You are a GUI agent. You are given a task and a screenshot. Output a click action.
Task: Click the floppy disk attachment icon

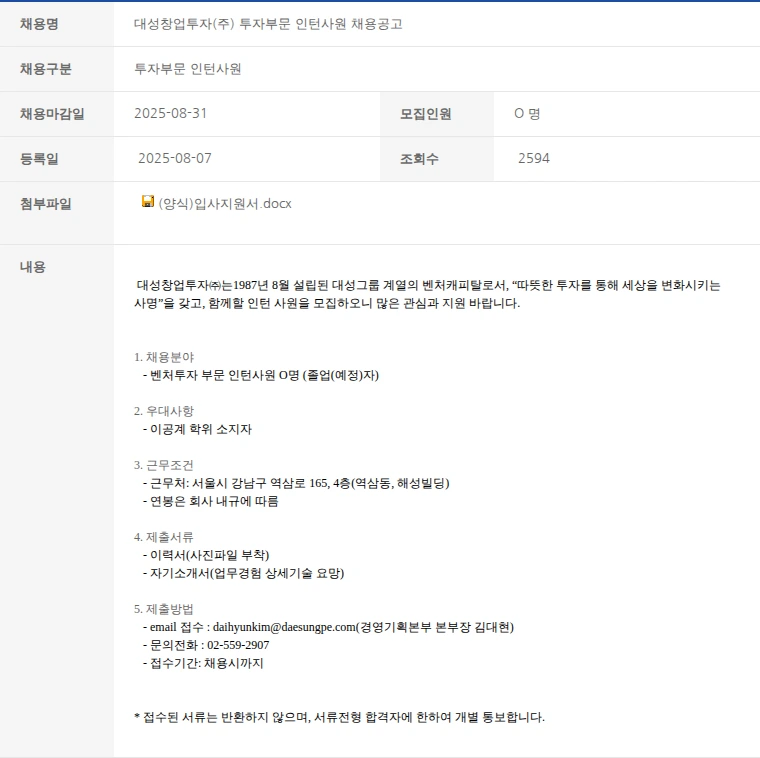coord(148,201)
